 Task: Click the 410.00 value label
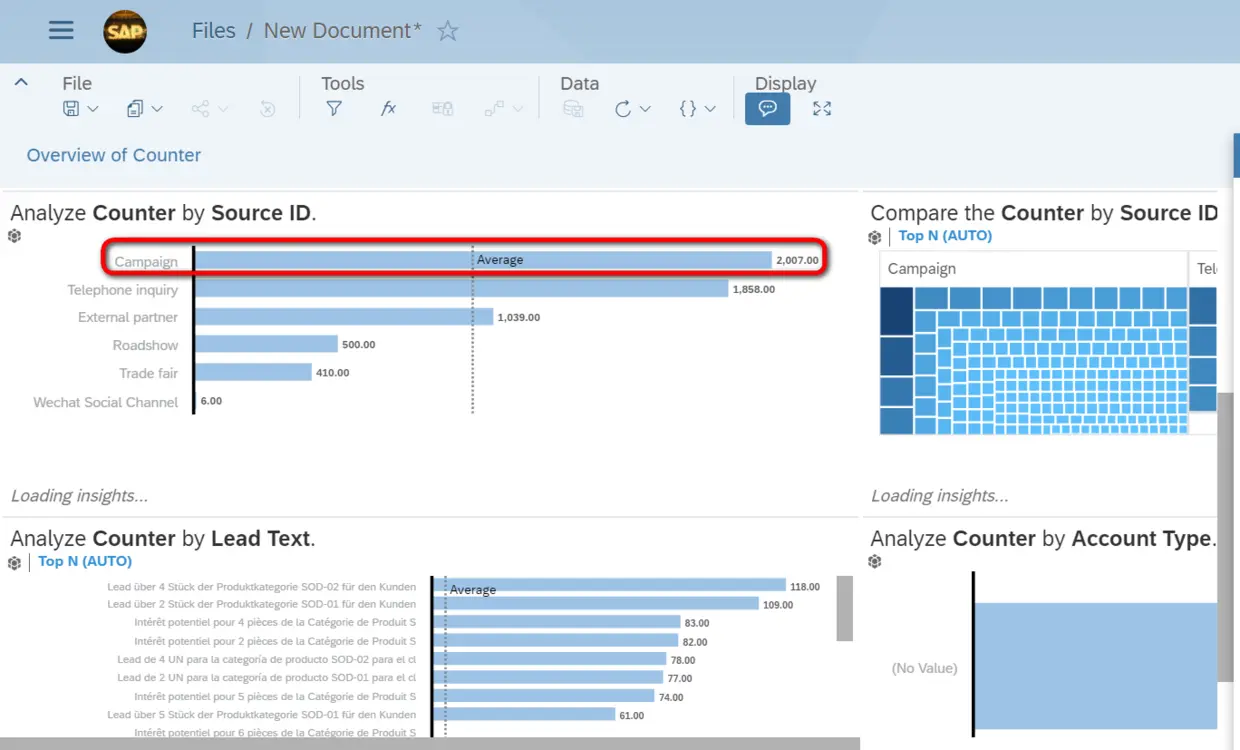pos(333,373)
